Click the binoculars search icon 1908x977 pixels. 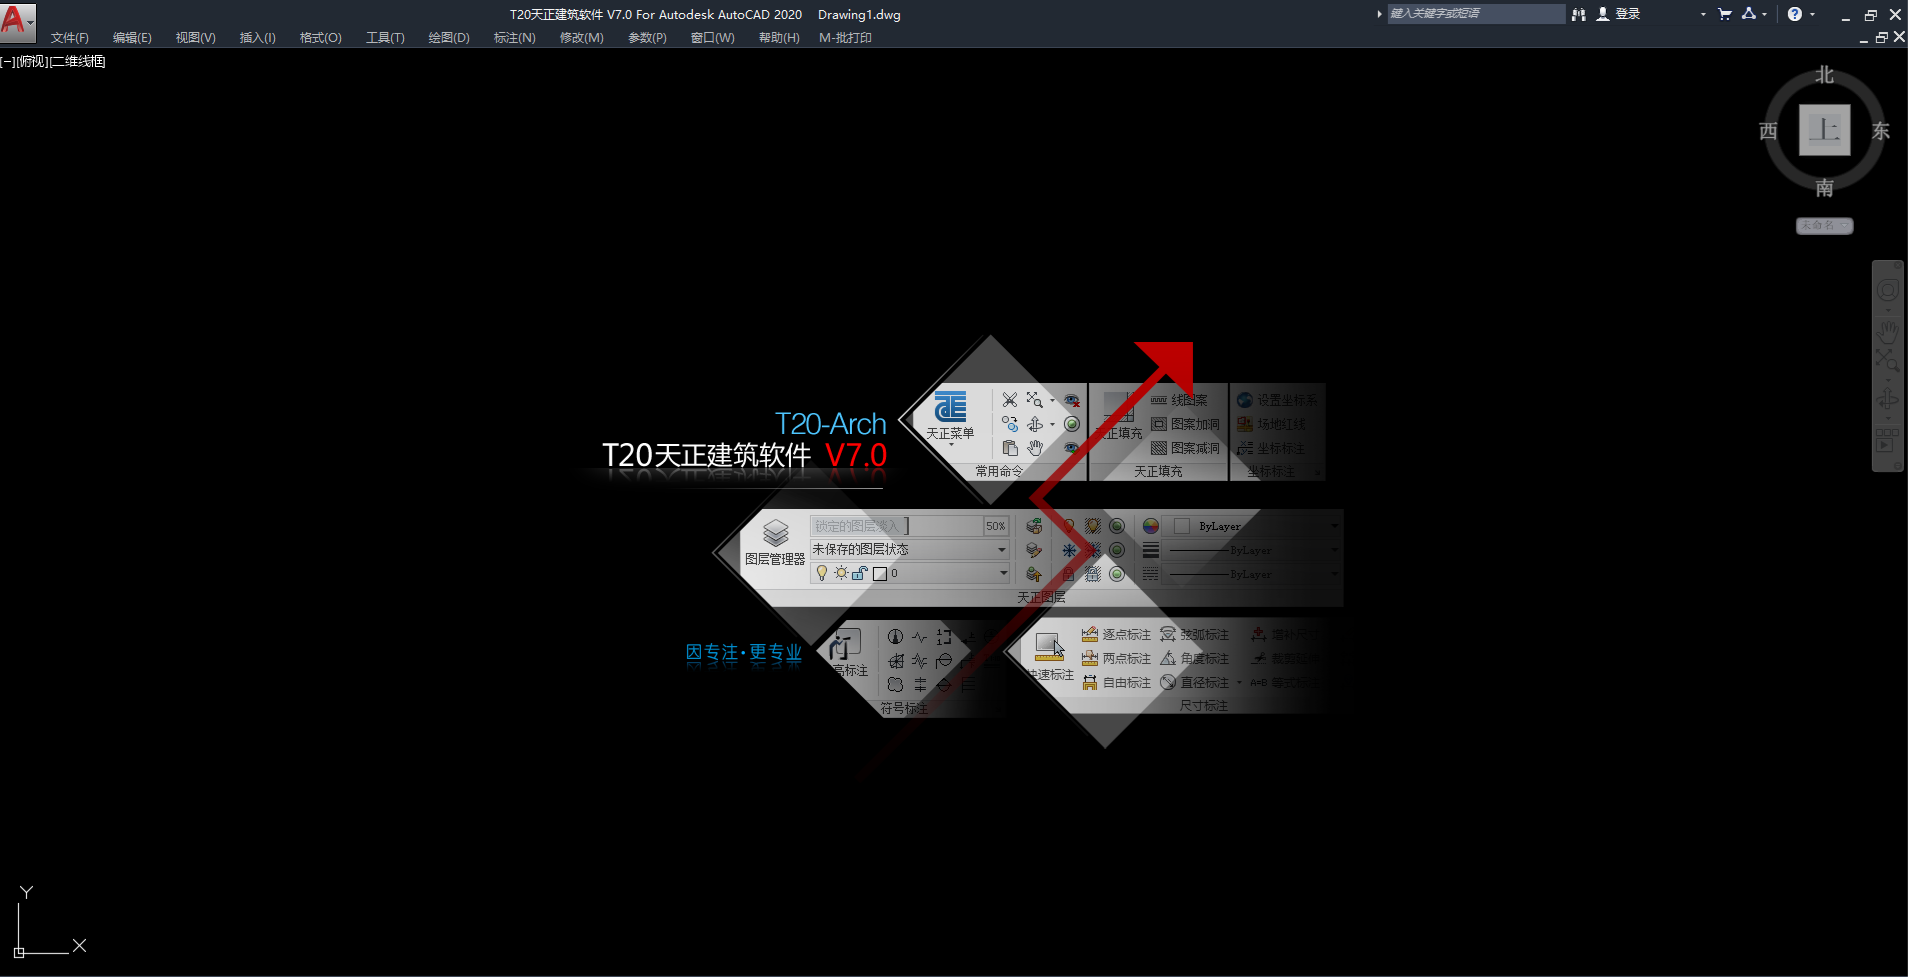pos(1579,14)
